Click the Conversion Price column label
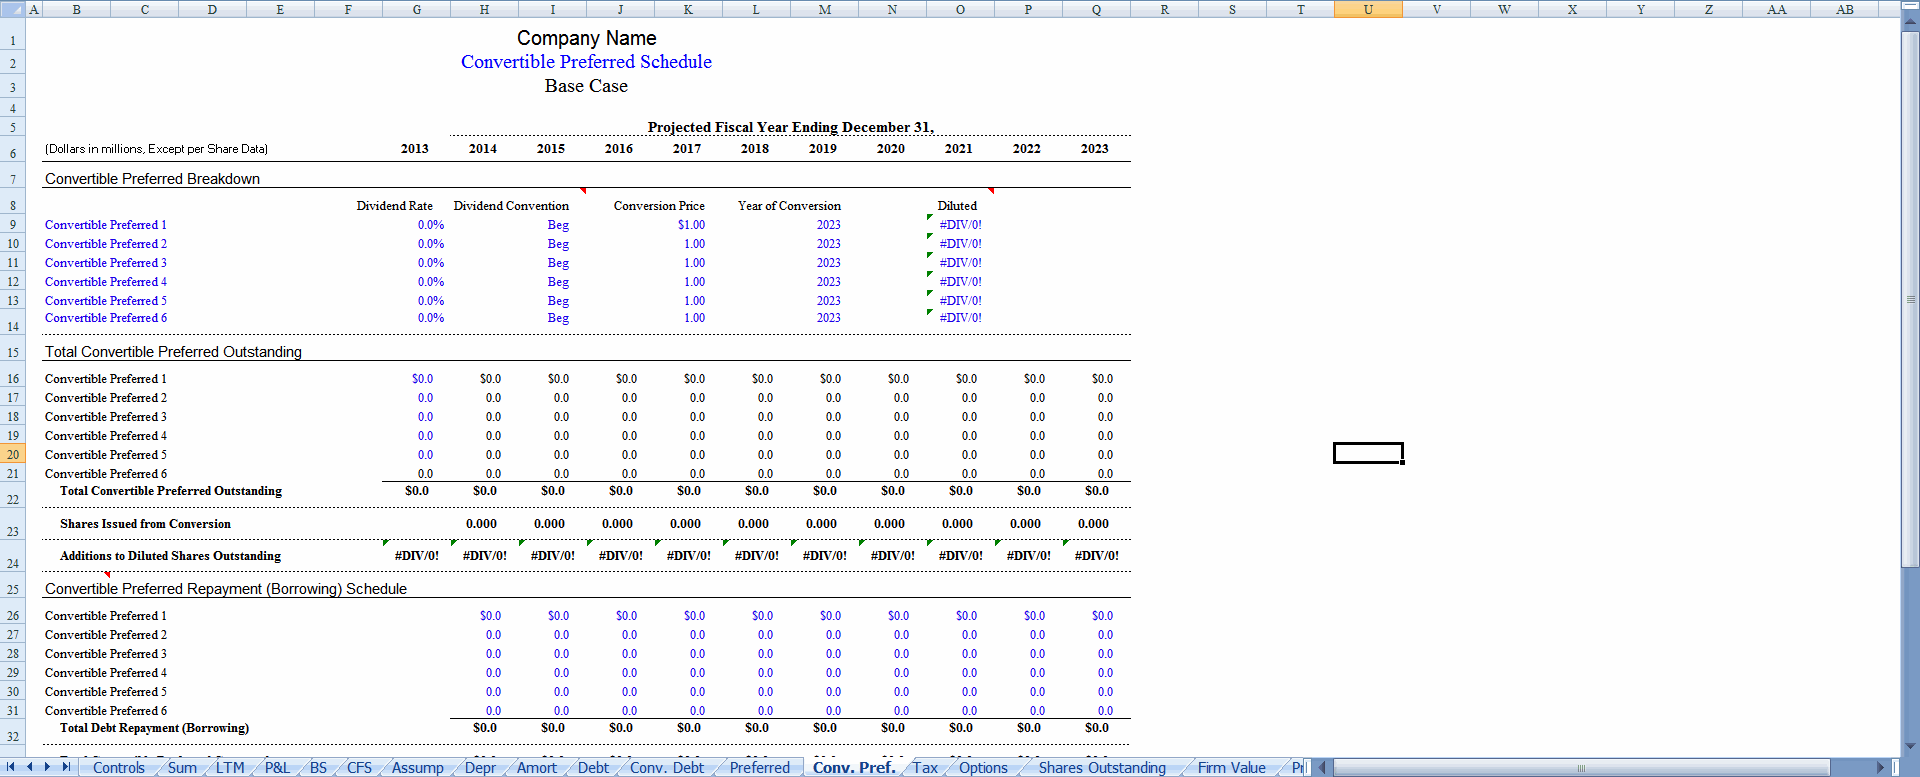Screen dimensions: 1920x777 pos(659,206)
